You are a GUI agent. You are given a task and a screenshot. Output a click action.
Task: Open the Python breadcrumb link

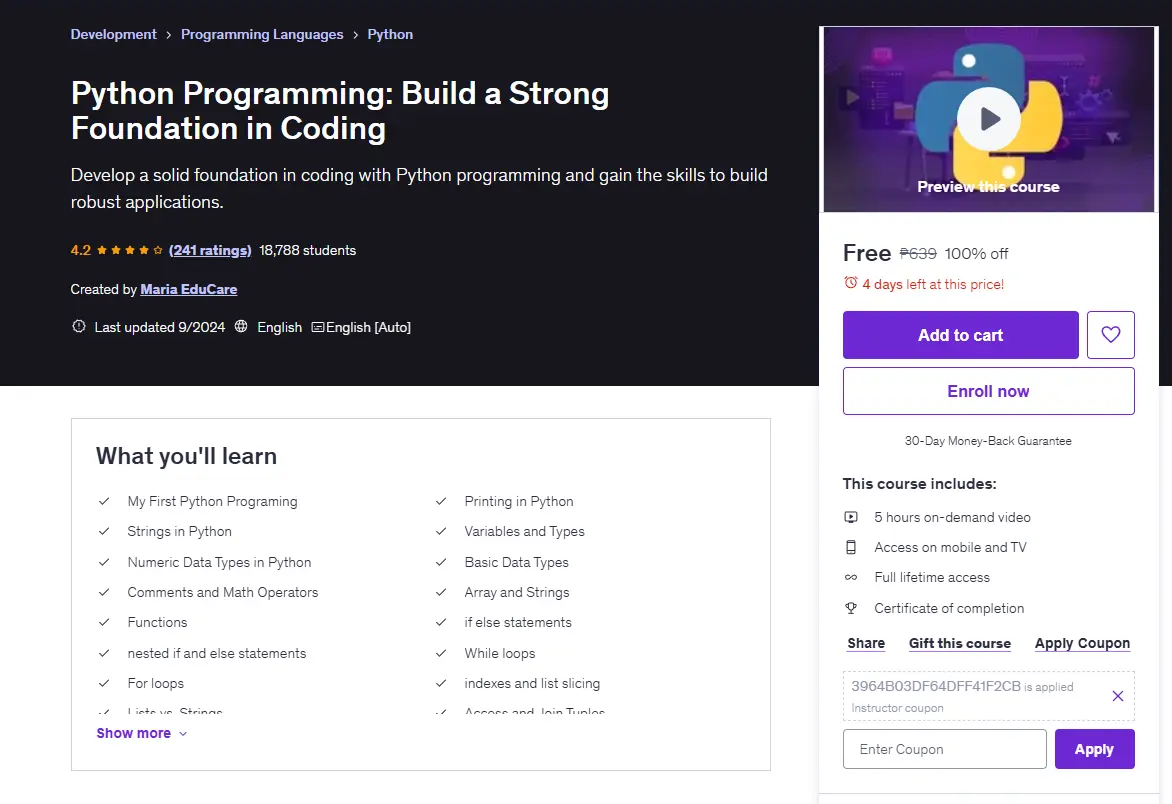390,34
